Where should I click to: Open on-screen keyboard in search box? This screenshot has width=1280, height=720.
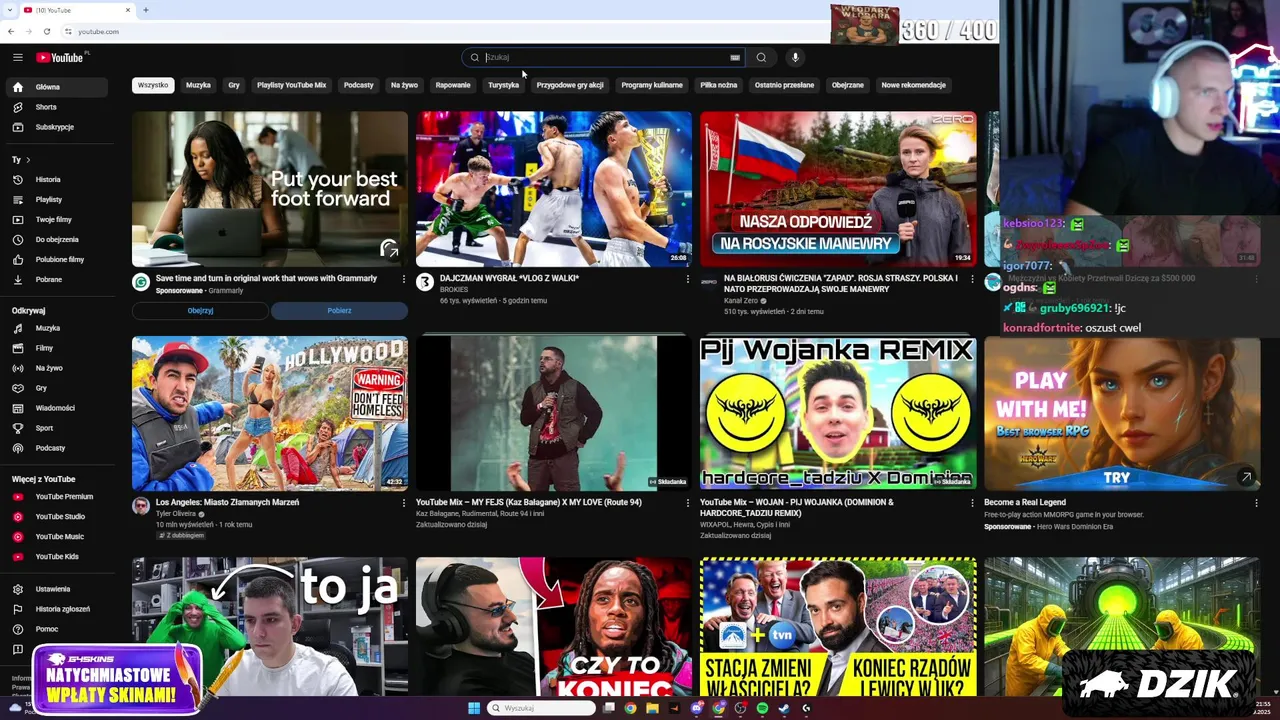735,57
